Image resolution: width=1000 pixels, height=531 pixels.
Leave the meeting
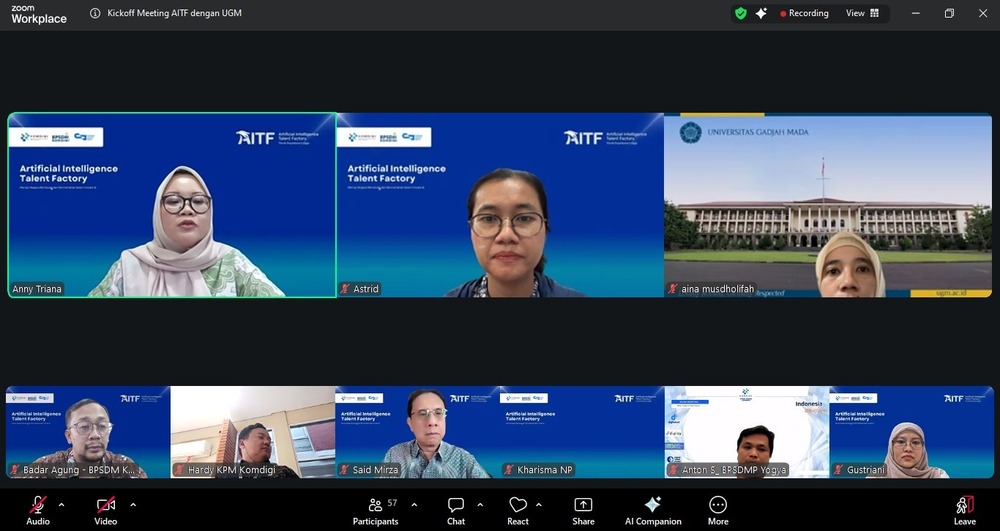click(x=964, y=507)
